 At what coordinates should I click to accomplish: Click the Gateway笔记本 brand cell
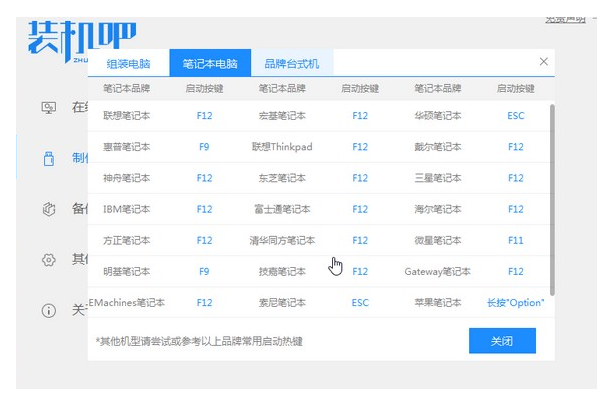(x=437, y=271)
